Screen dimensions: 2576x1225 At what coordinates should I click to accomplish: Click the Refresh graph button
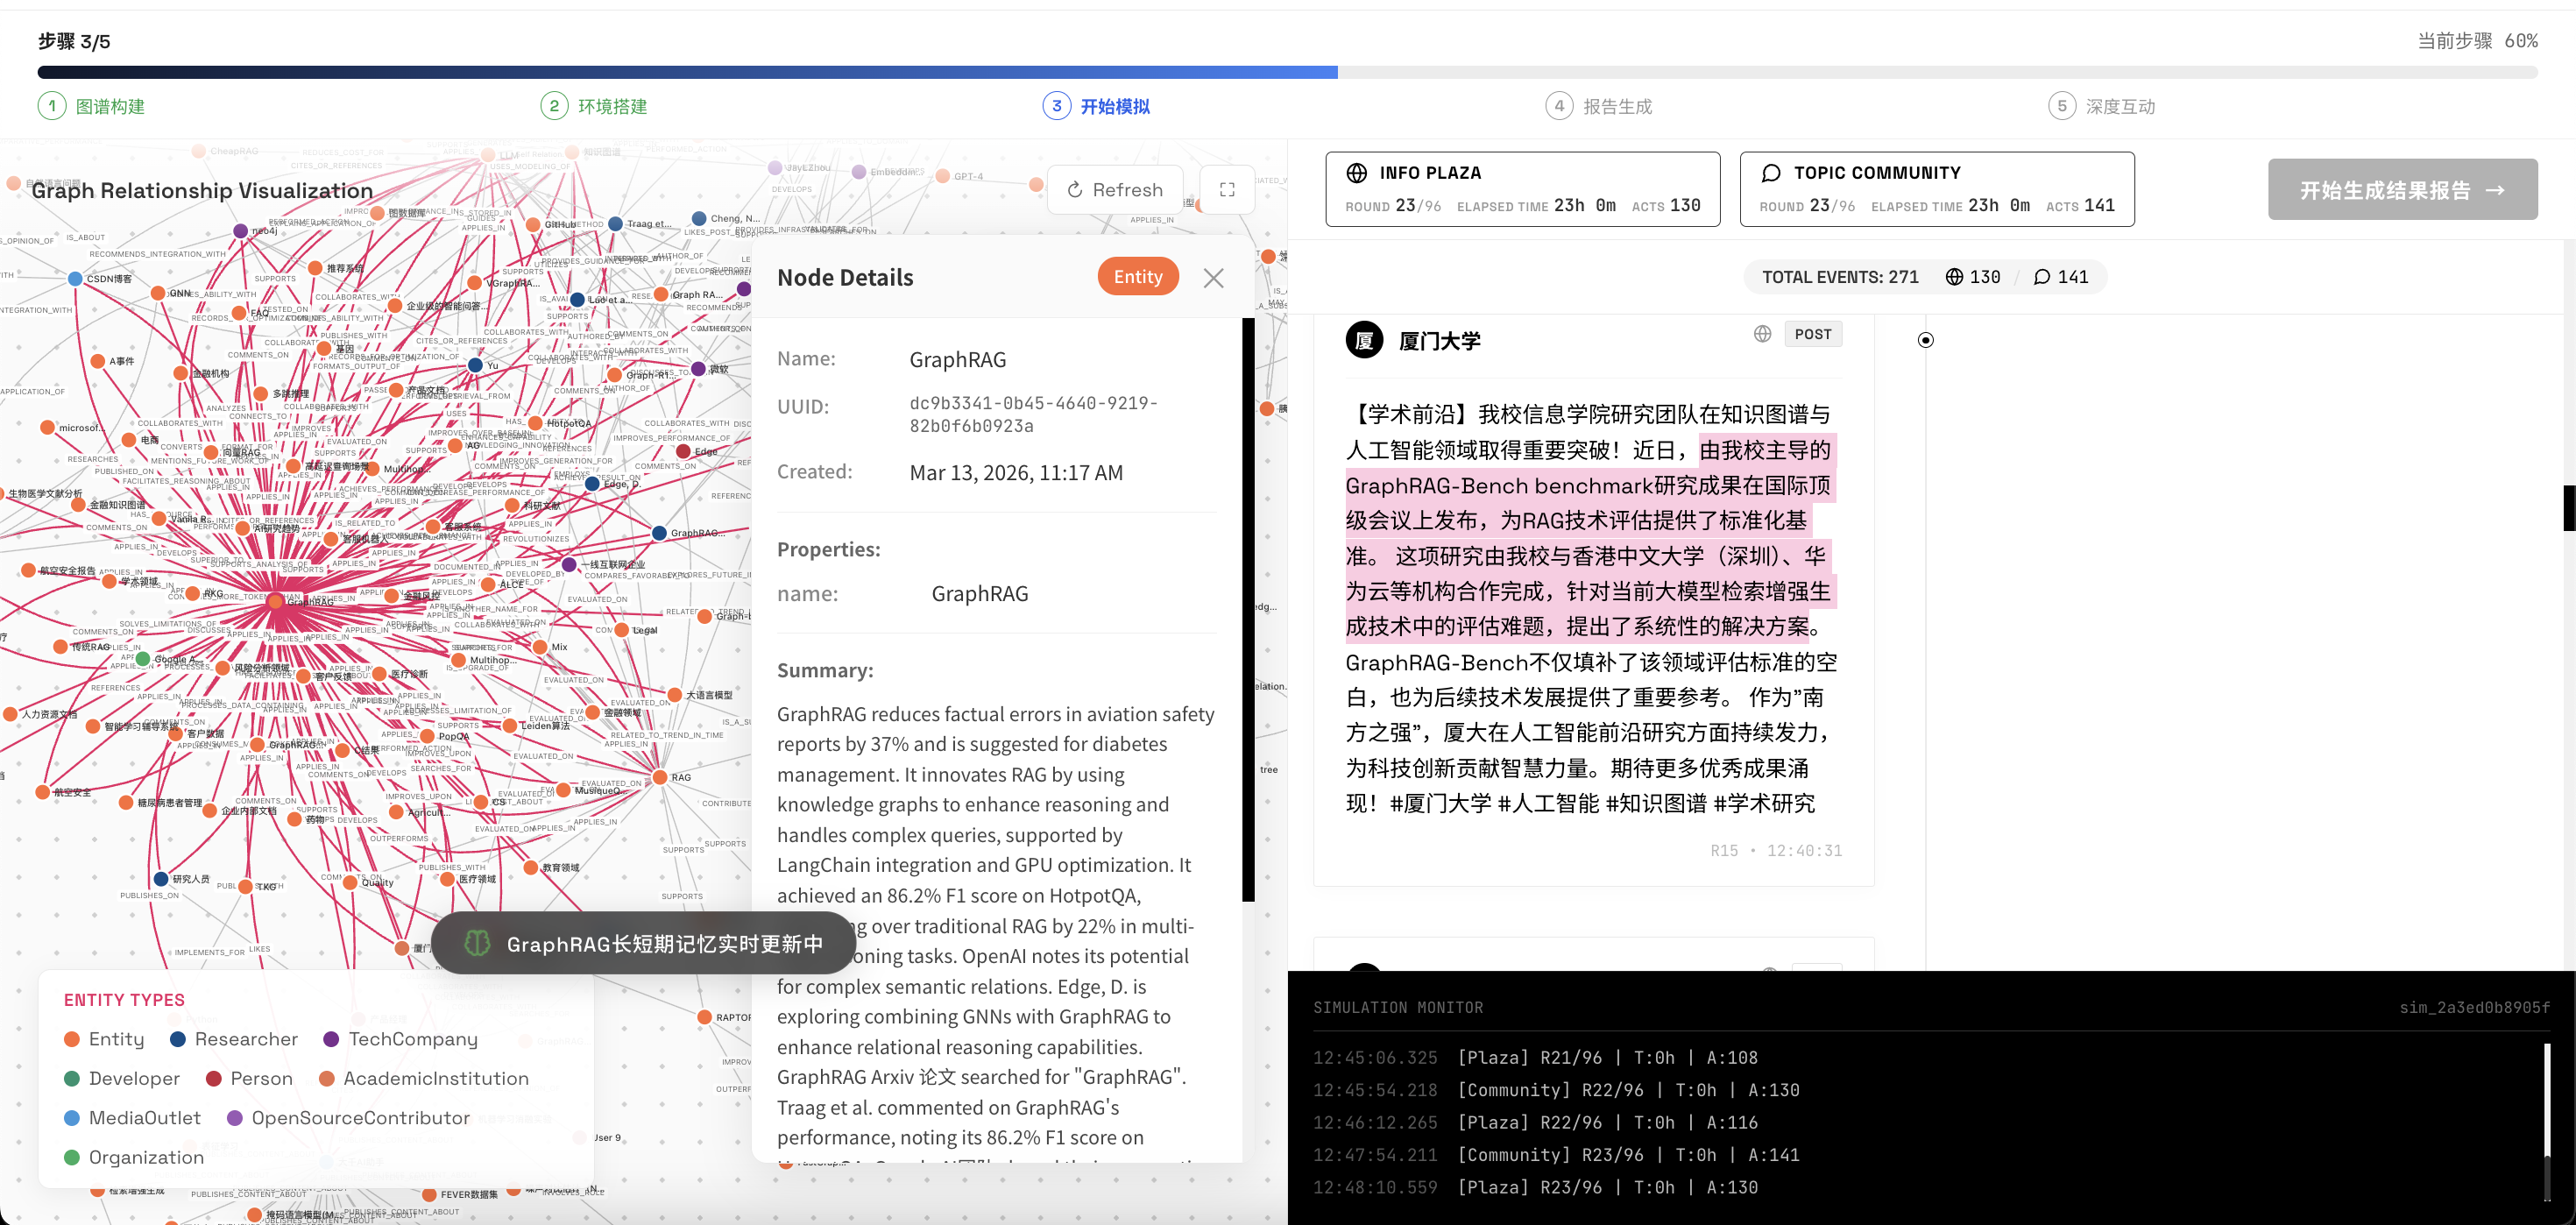click(1115, 190)
